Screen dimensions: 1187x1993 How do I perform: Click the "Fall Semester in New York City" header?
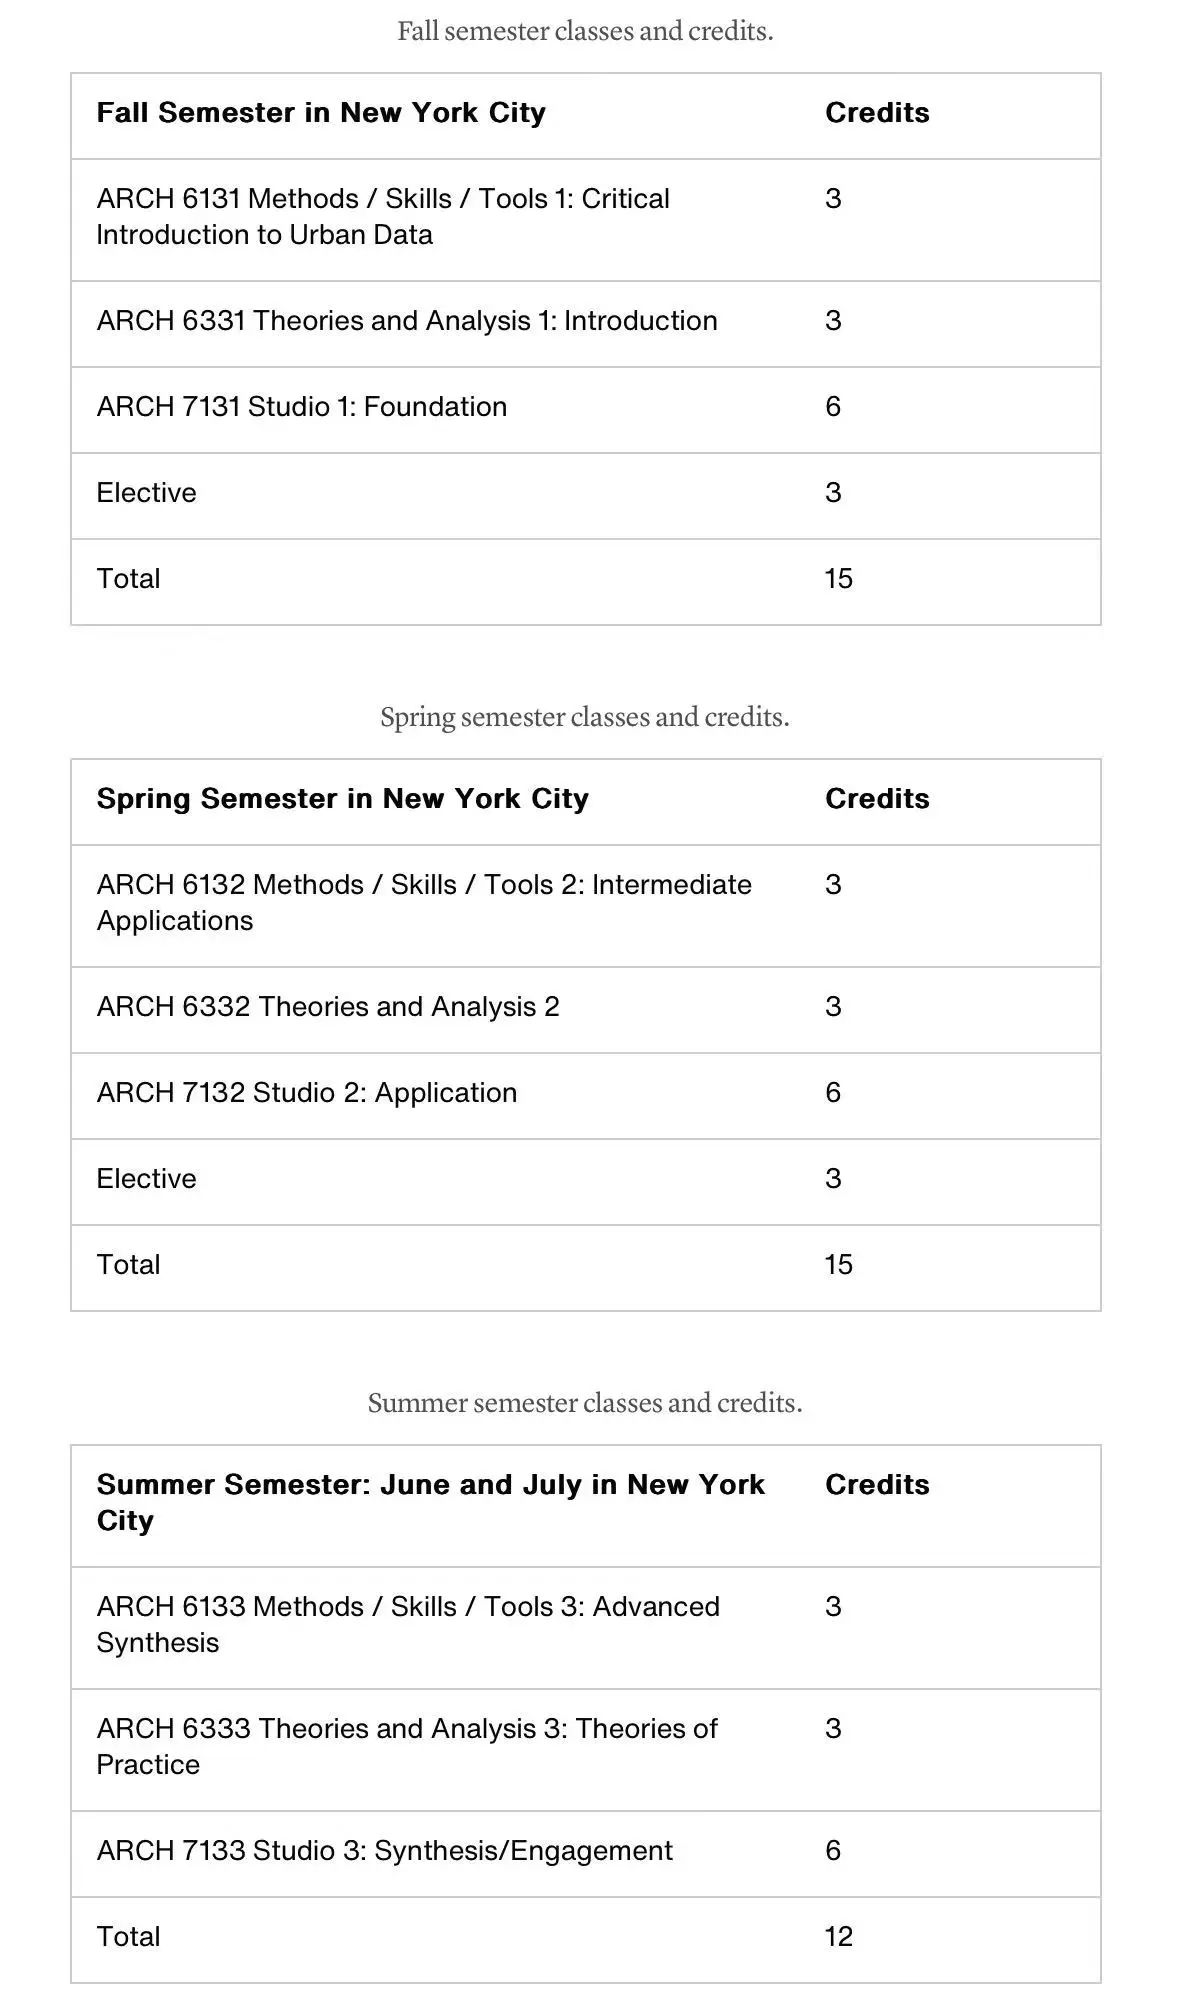321,113
